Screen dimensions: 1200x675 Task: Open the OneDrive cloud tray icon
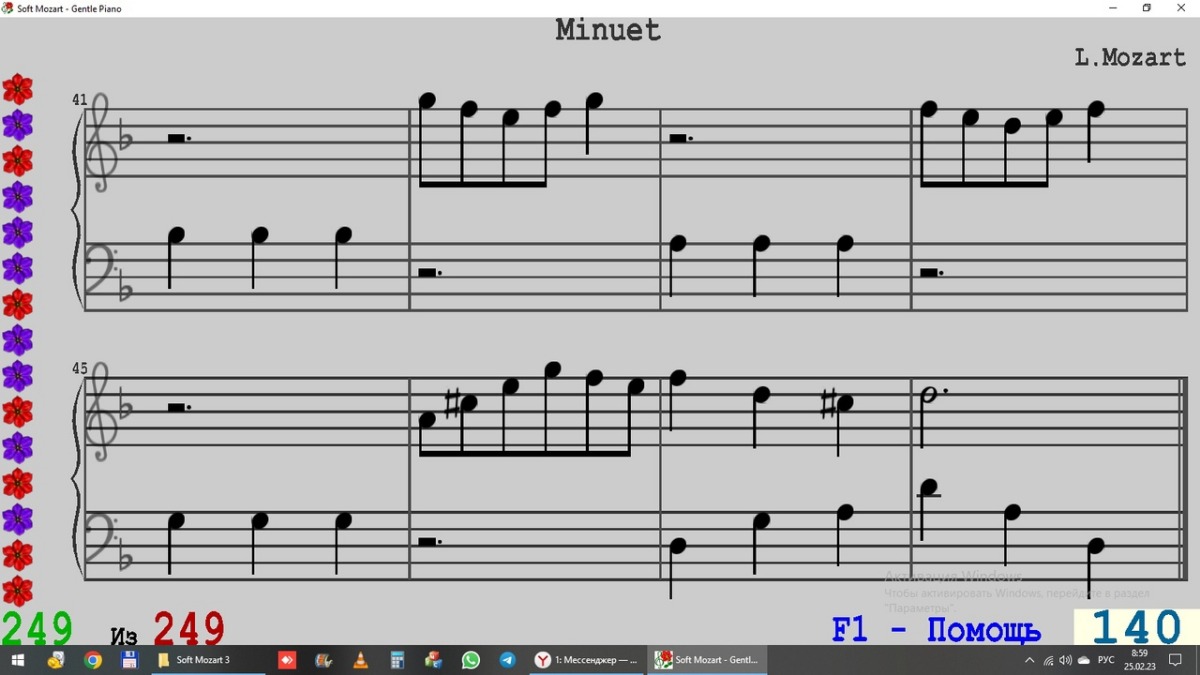[1084, 660]
